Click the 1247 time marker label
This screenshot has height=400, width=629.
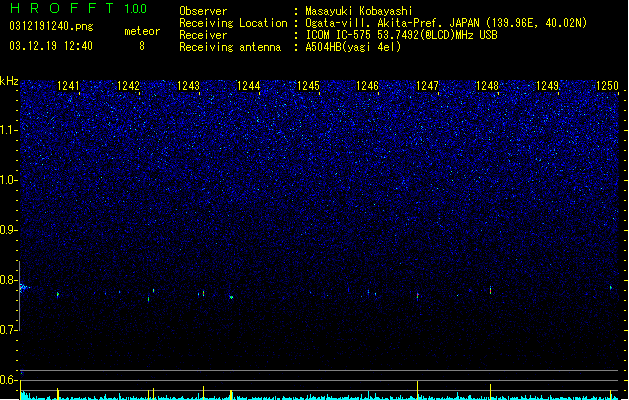coord(427,86)
